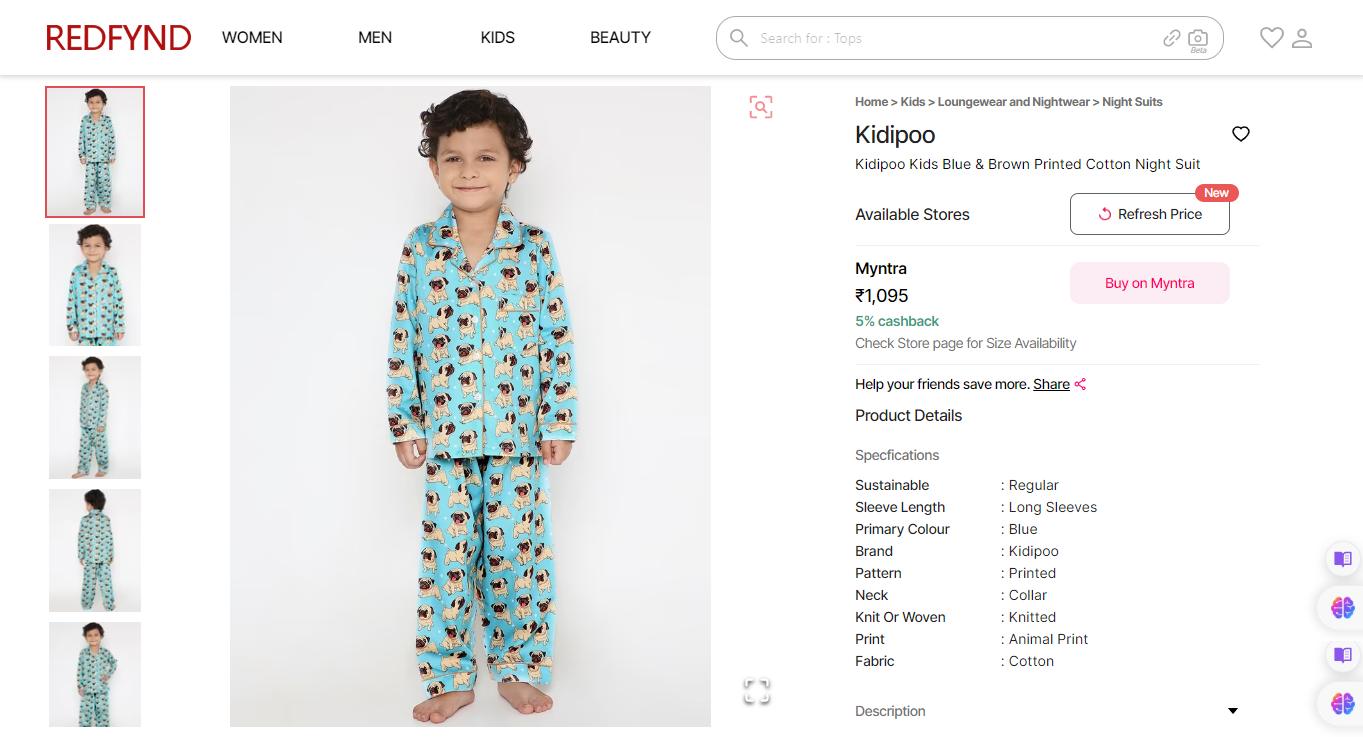The height and width of the screenshot is (737, 1363).
Task: Click the visual search icon beside product image
Action: click(761, 107)
